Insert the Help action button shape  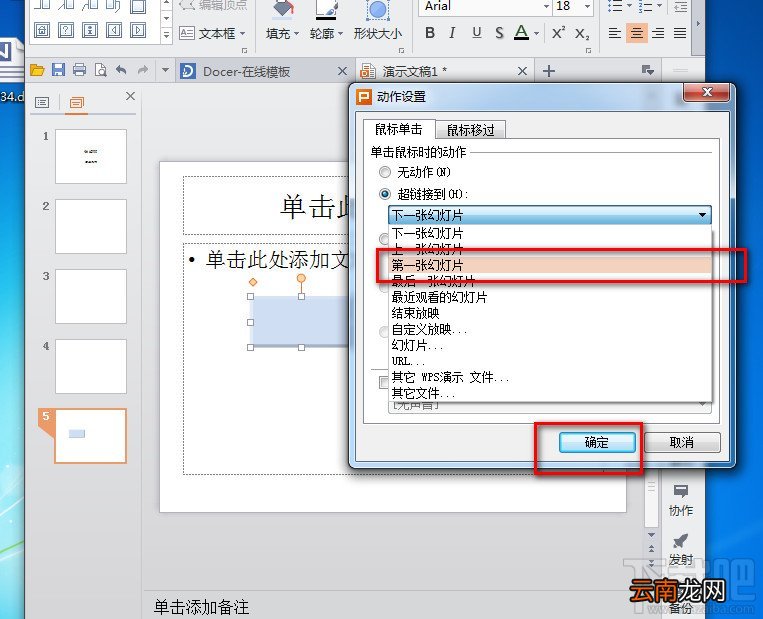coord(66,31)
